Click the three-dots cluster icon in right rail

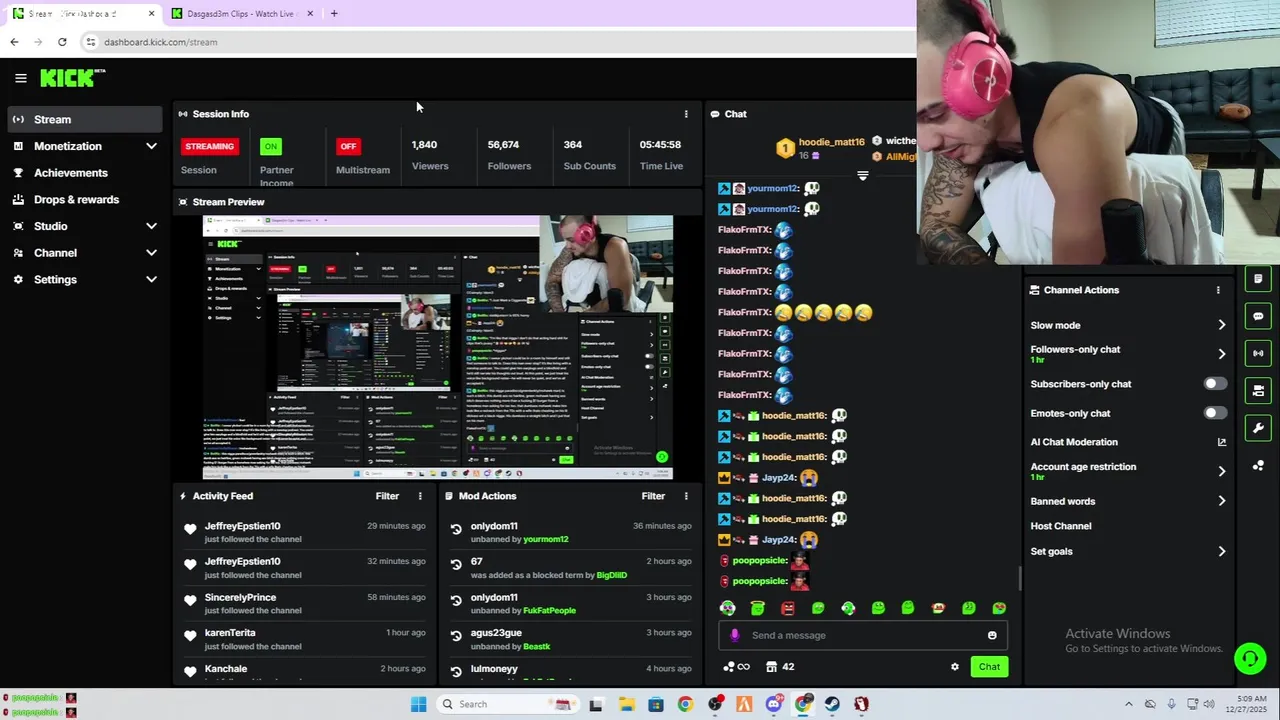point(1258,466)
